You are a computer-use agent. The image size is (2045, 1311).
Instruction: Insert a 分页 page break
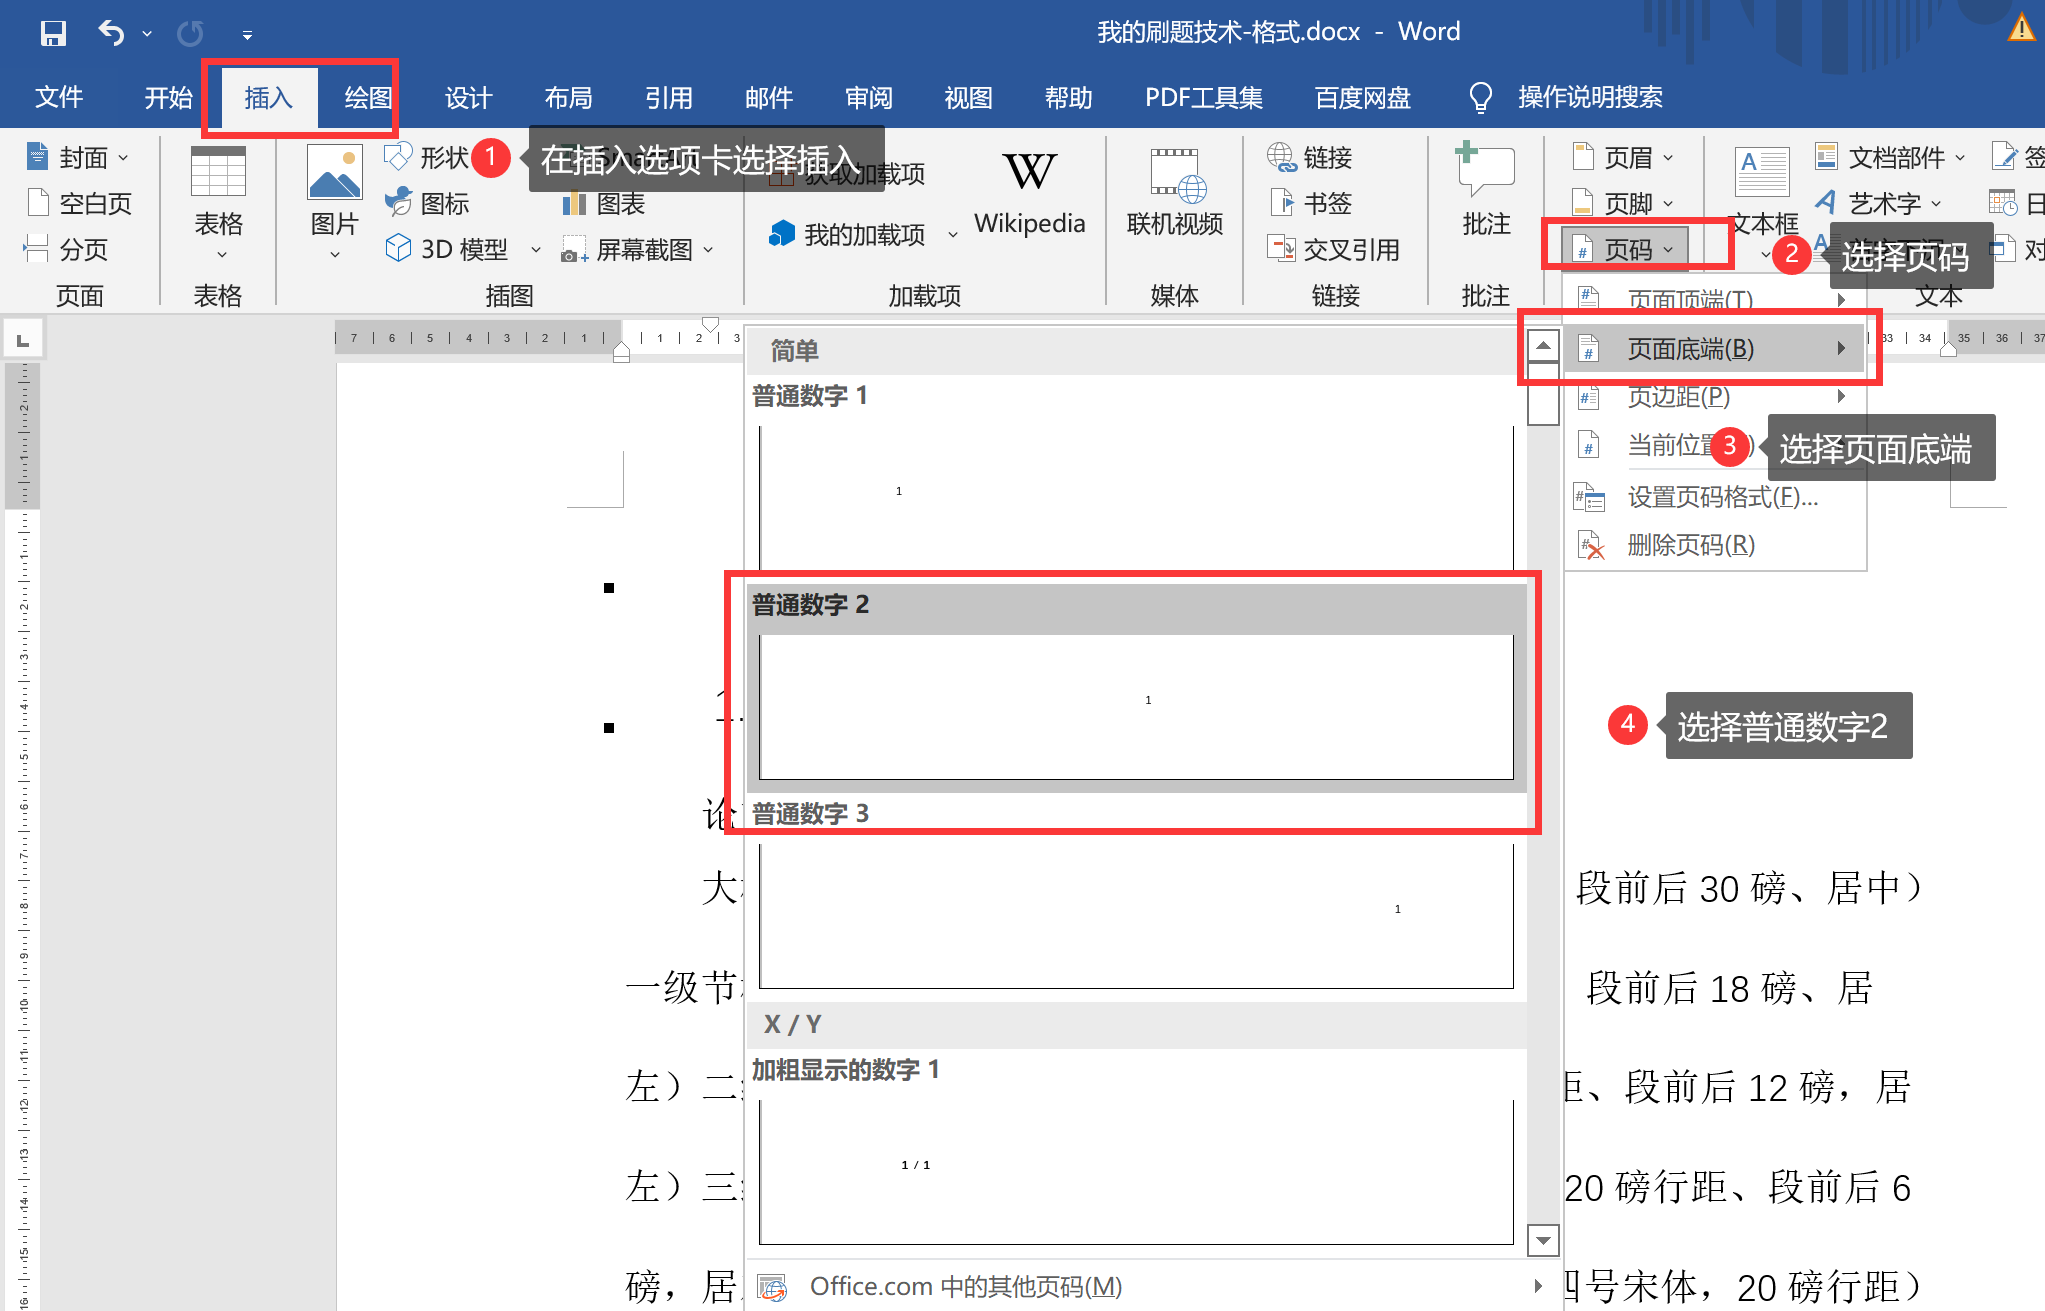(x=66, y=250)
